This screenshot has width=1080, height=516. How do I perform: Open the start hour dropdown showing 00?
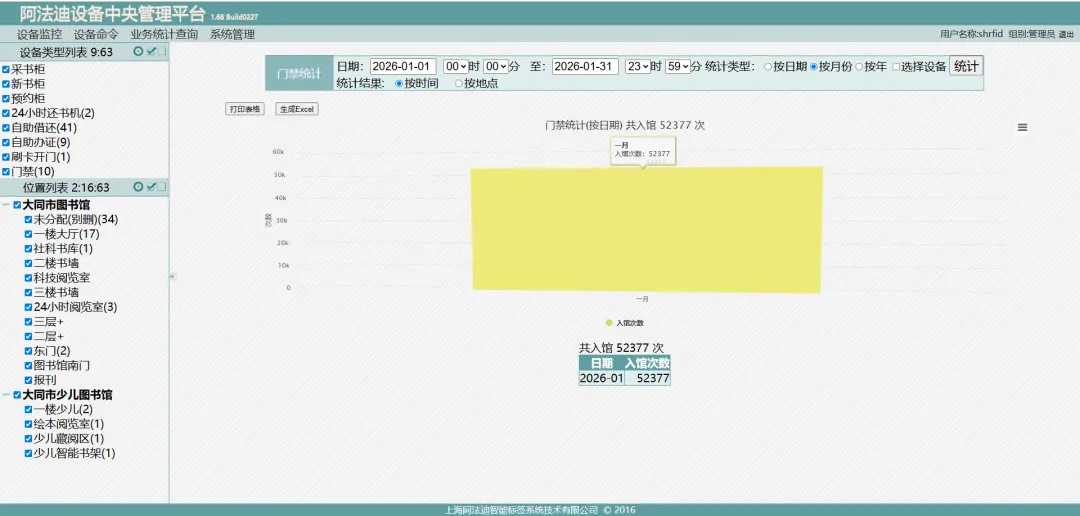[x=455, y=66]
